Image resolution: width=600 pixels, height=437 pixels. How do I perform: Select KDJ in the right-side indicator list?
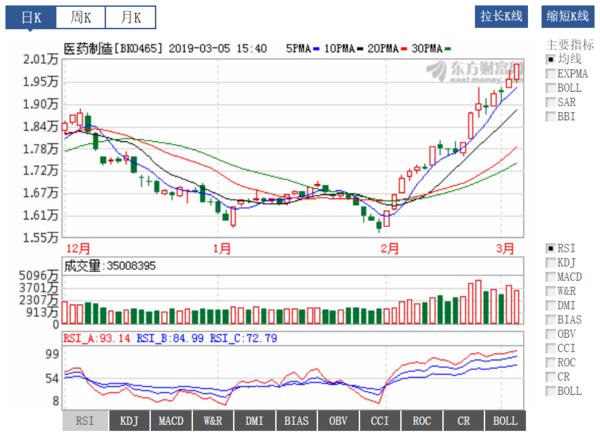550,262
